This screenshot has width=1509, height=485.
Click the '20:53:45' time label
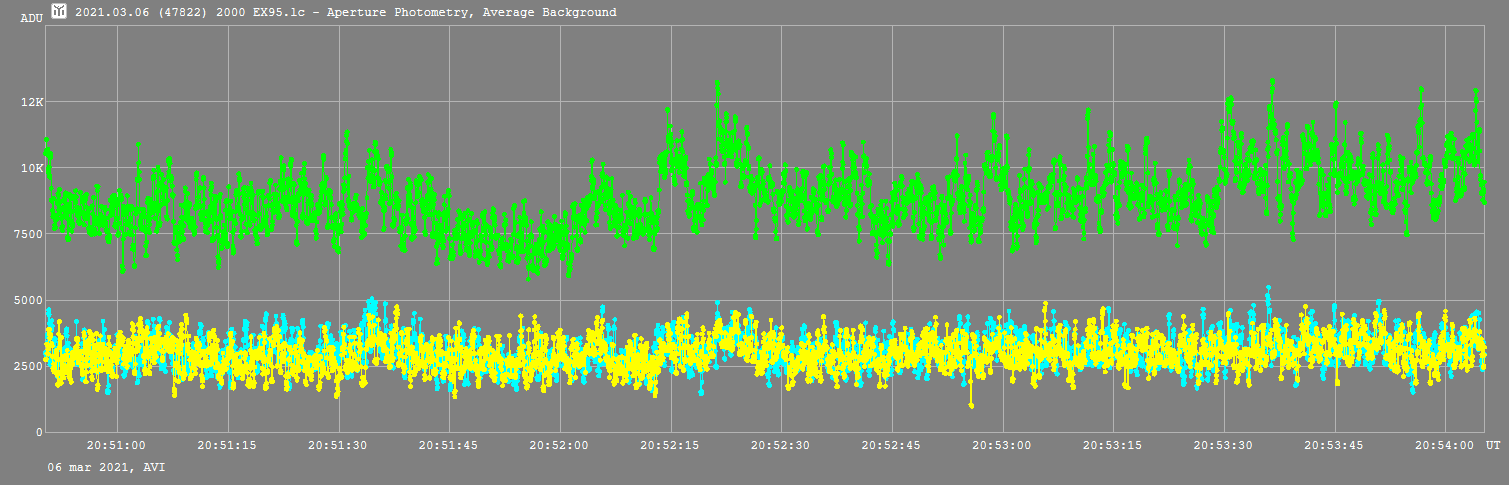[x=1334, y=447]
